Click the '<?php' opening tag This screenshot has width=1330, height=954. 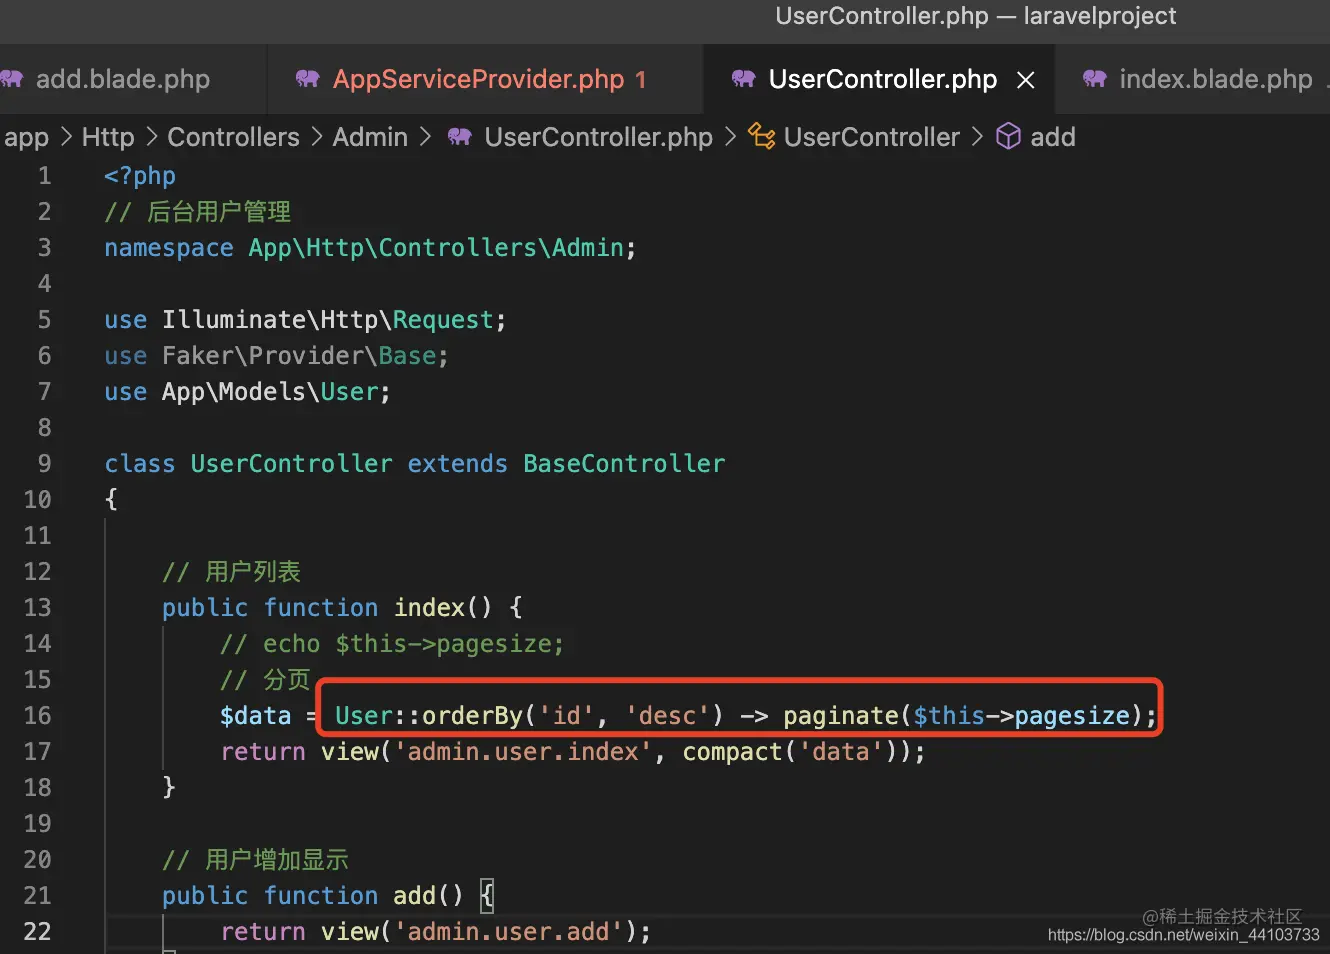tap(140, 176)
